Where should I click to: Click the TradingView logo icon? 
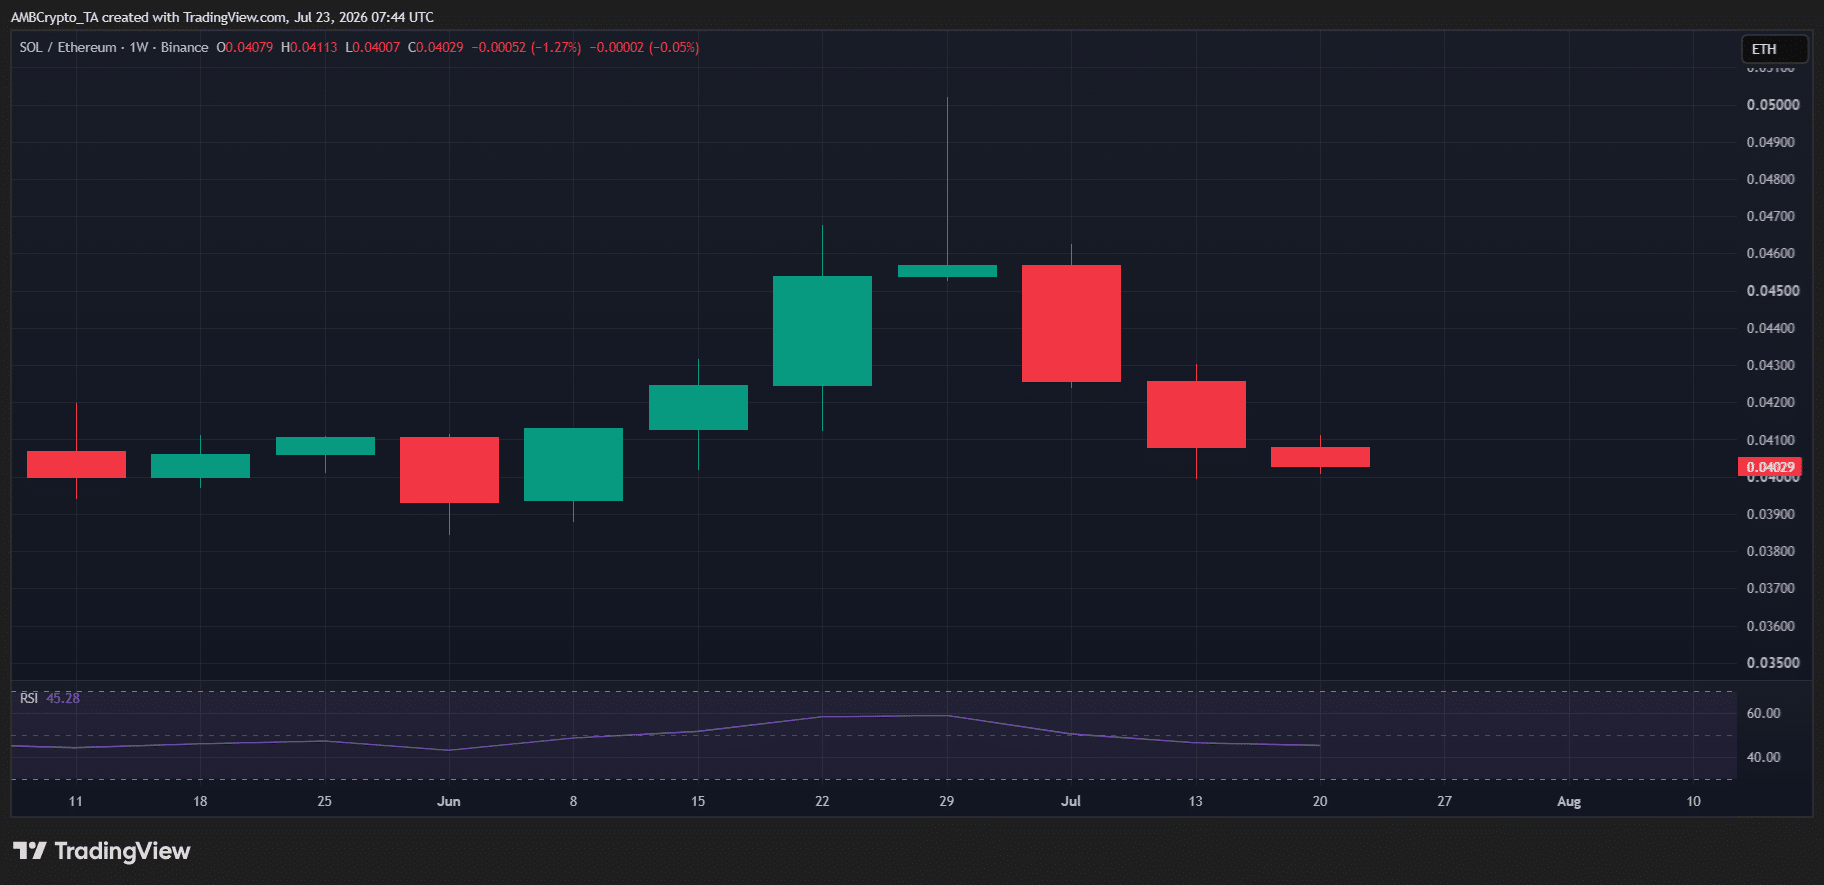coord(30,851)
